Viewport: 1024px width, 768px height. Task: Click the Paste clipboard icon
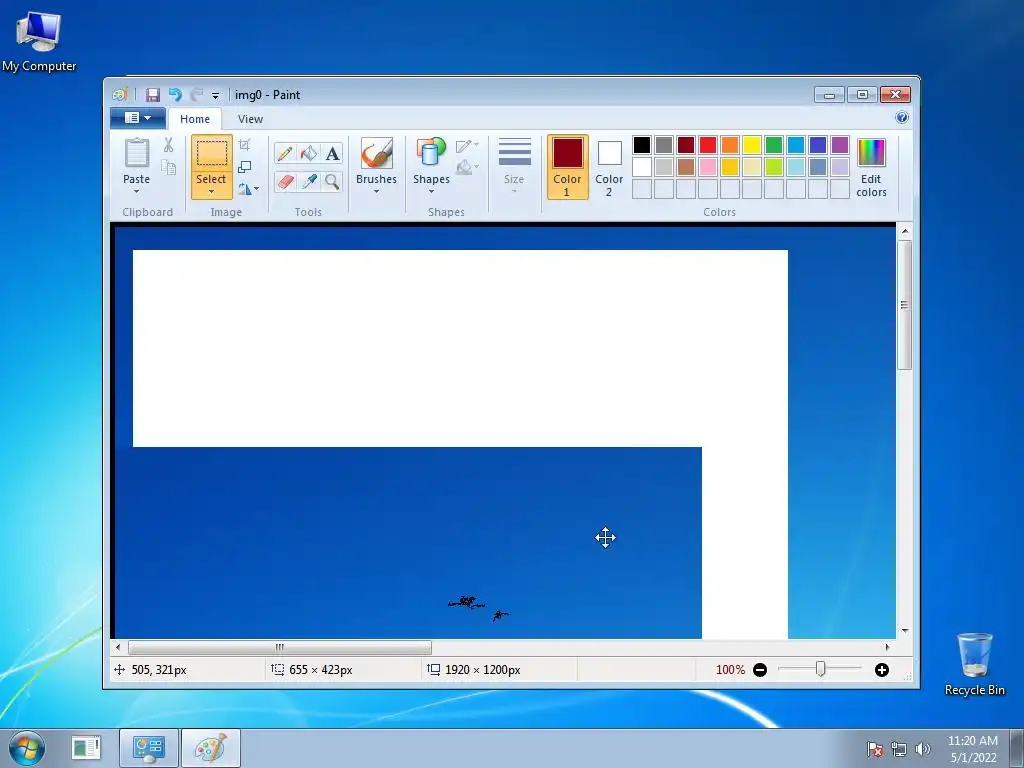pyautogui.click(x=136, y=153)
